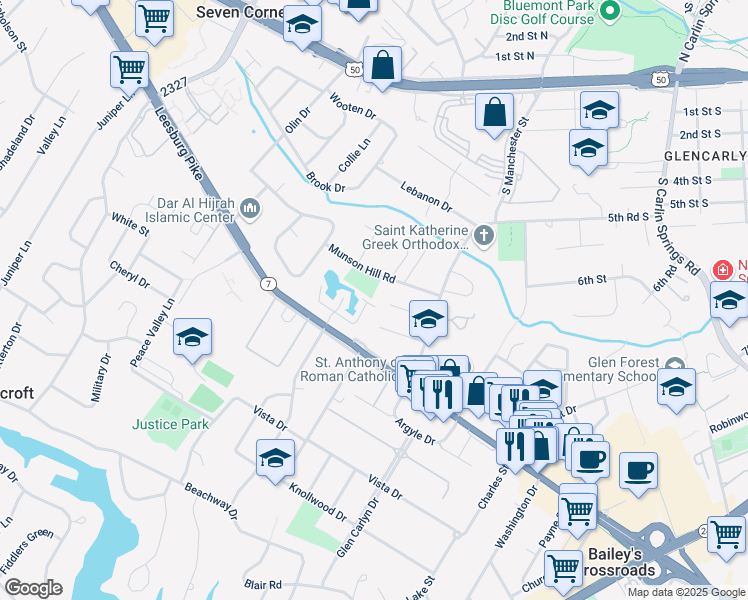Select the shopping bag marker above S Manchester St
748x600 pixels.
[x=494, y=113]
